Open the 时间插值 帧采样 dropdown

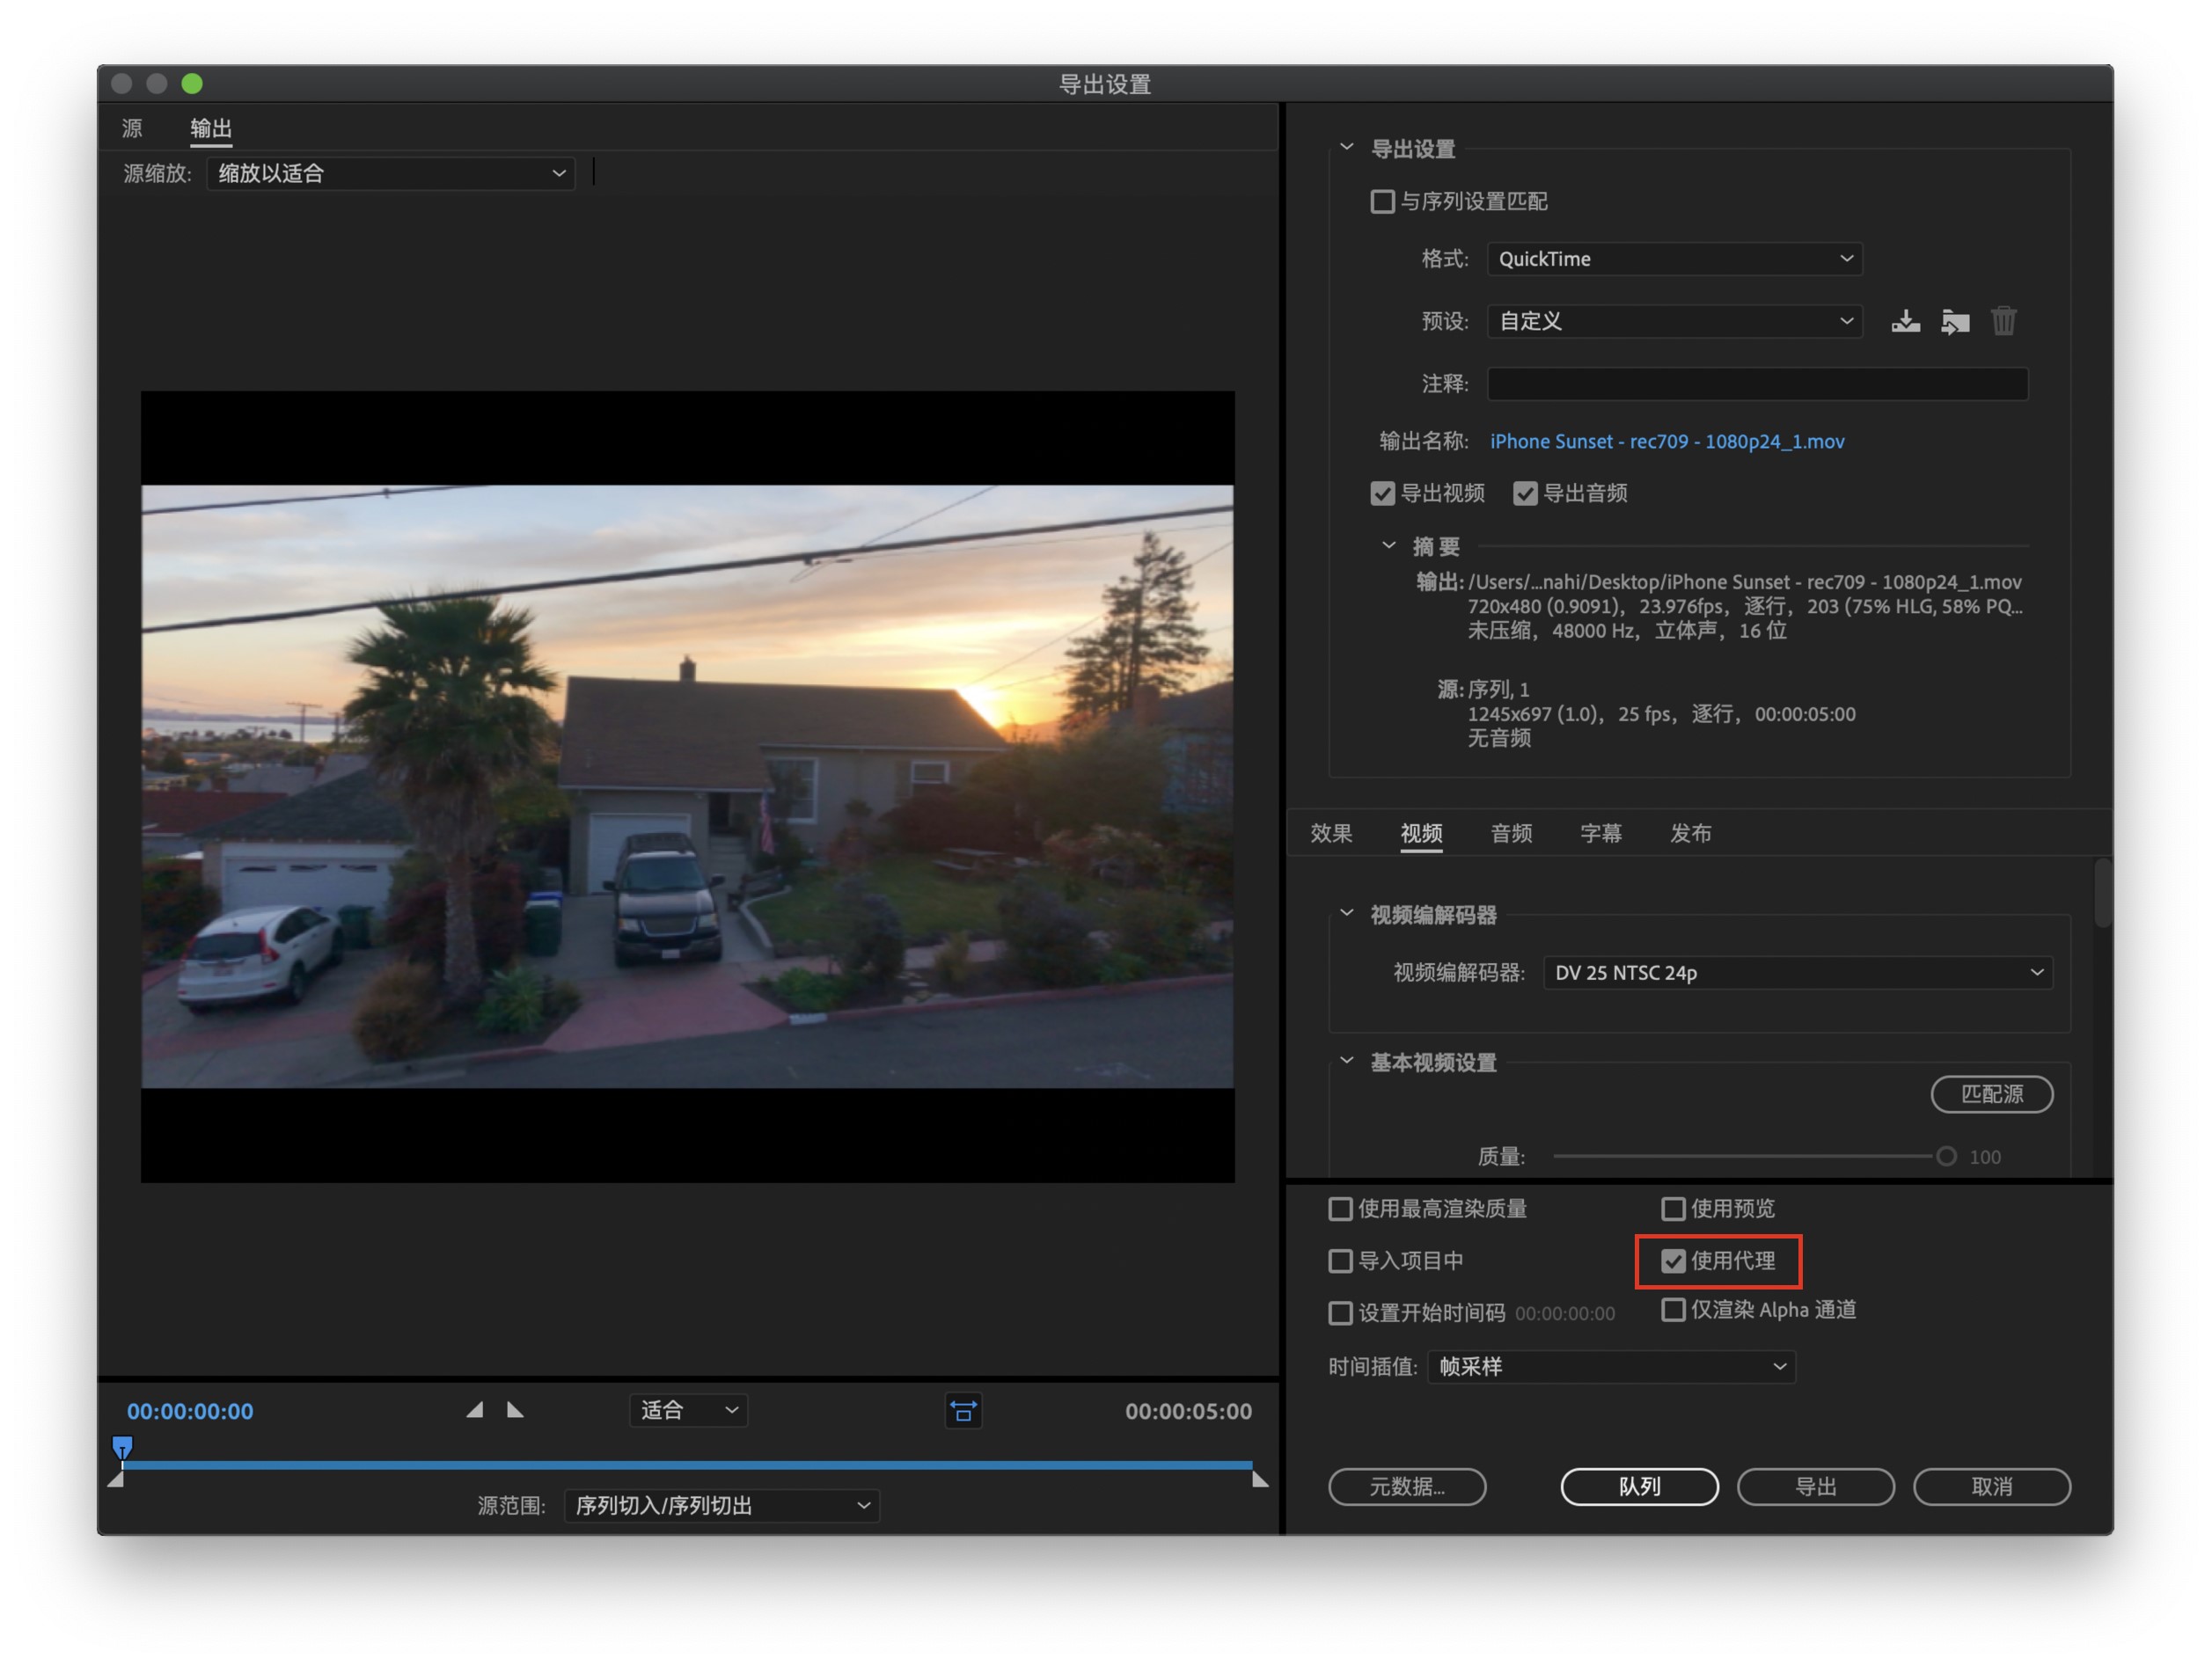[x=1611, y=1366]
